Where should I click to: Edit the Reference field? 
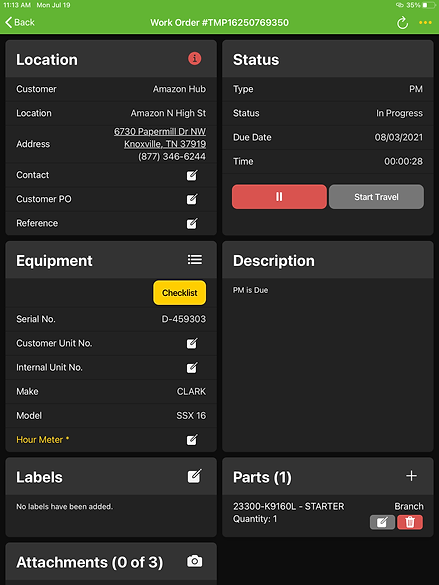tap(192, 223)
